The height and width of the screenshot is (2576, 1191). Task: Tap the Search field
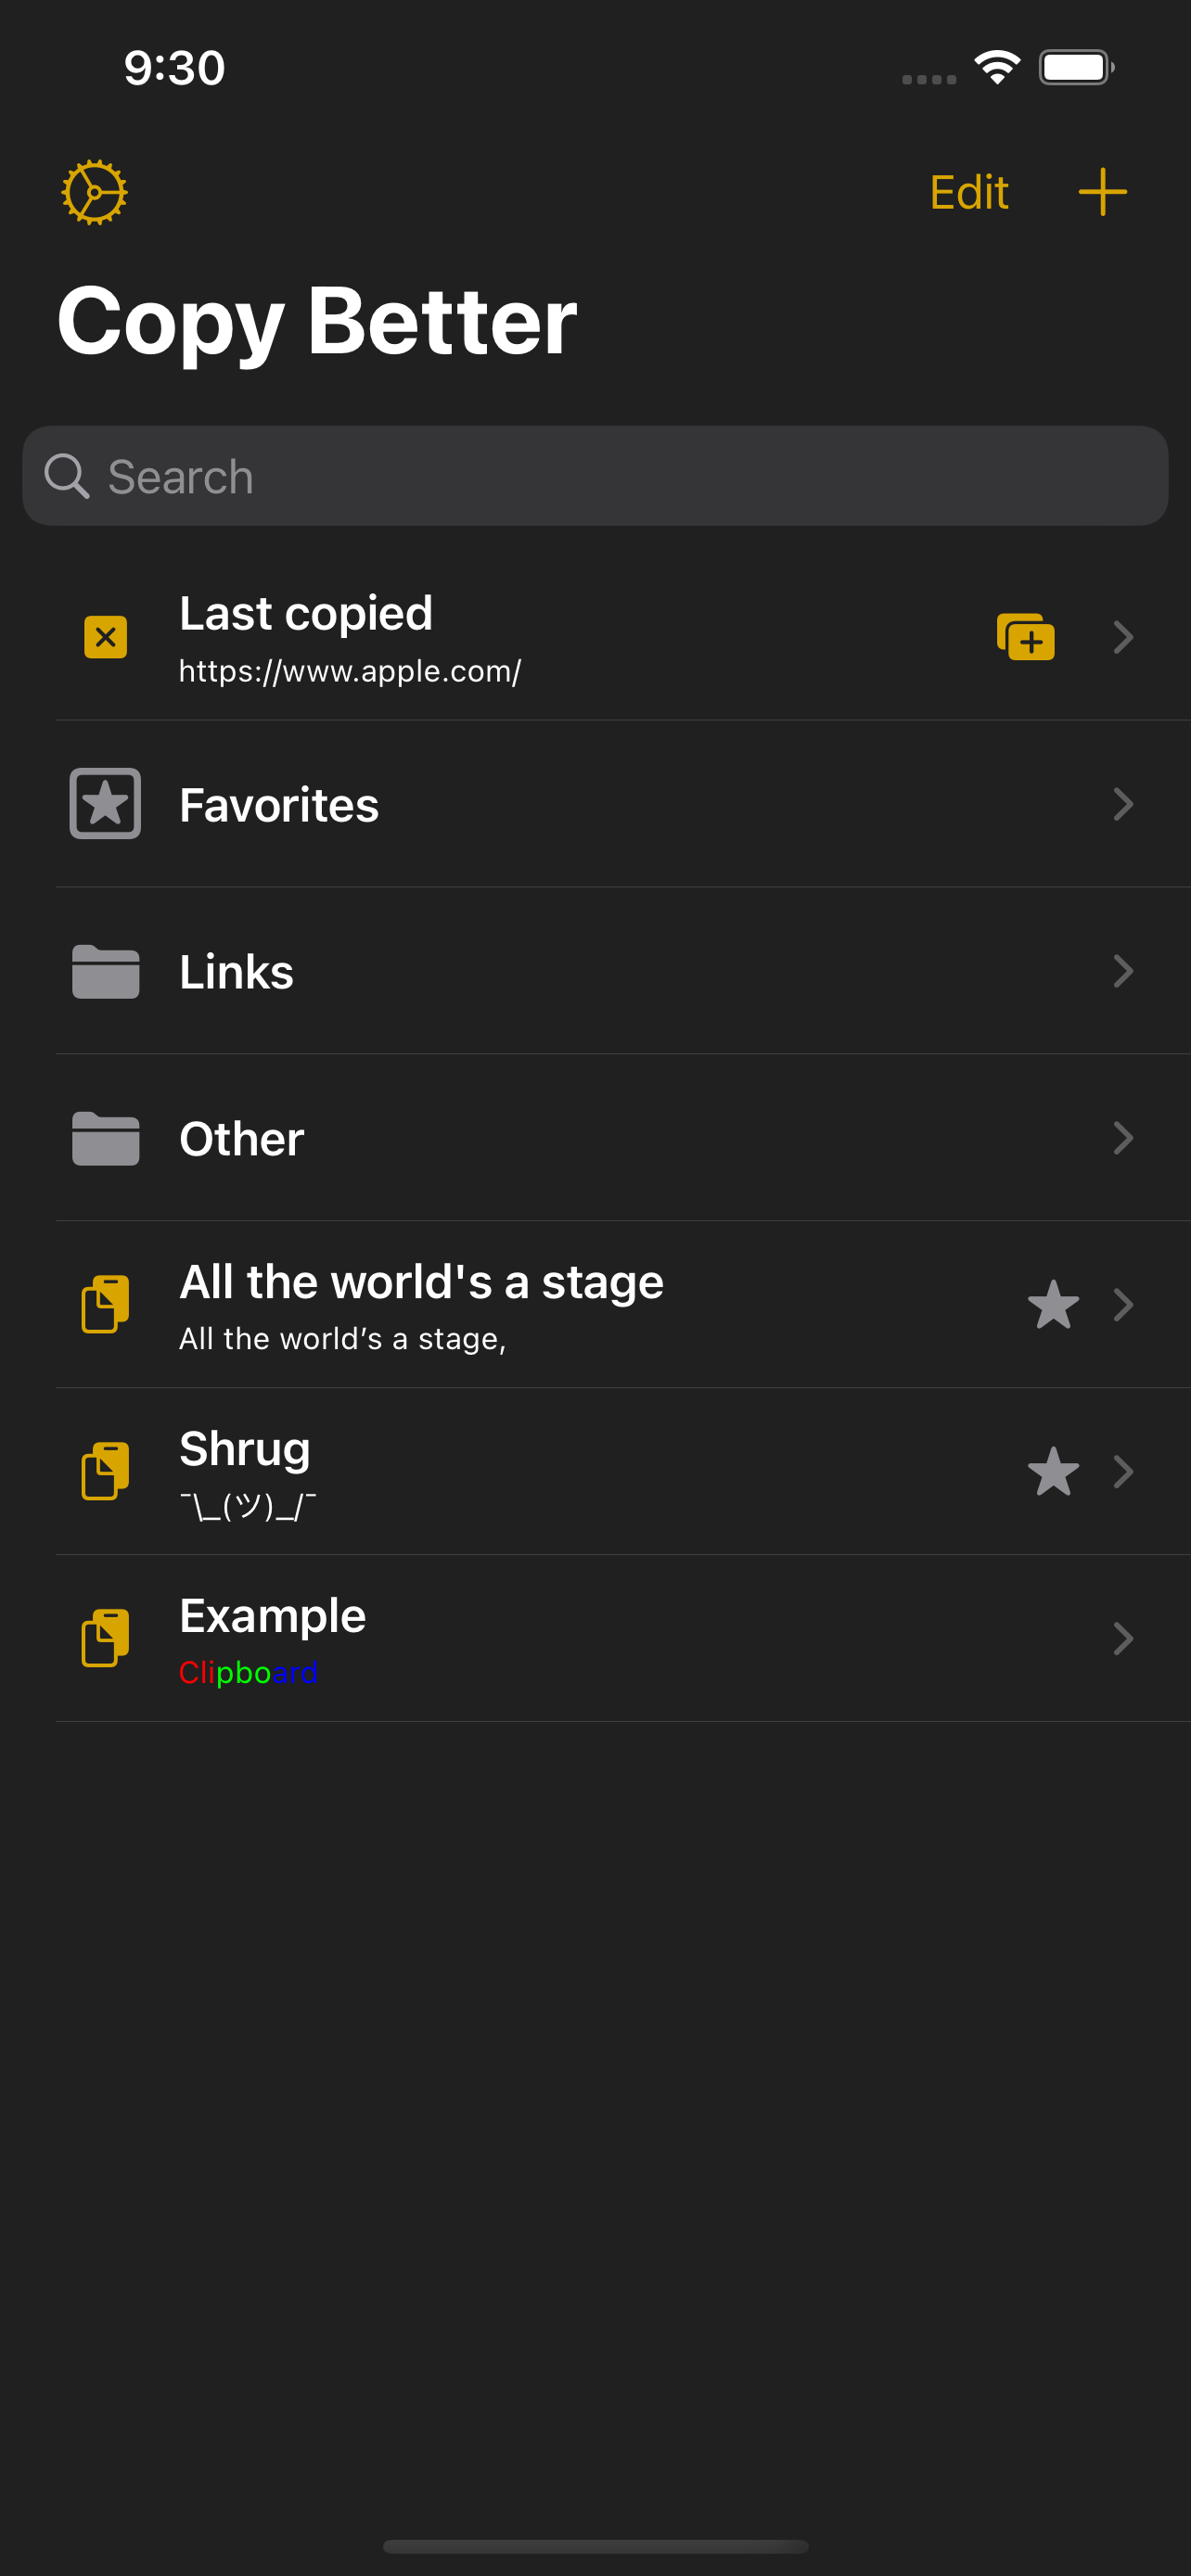[595, 476]
